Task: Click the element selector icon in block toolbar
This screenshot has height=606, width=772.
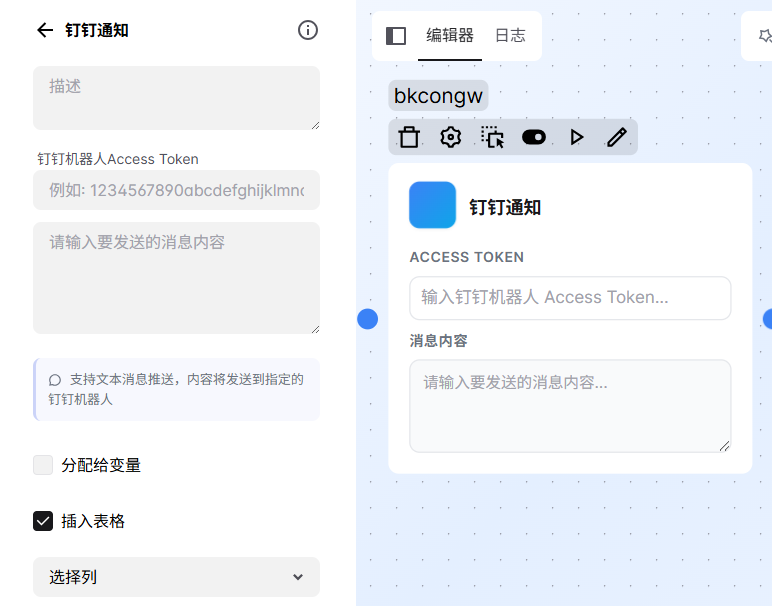Action: tap(492, 137)
